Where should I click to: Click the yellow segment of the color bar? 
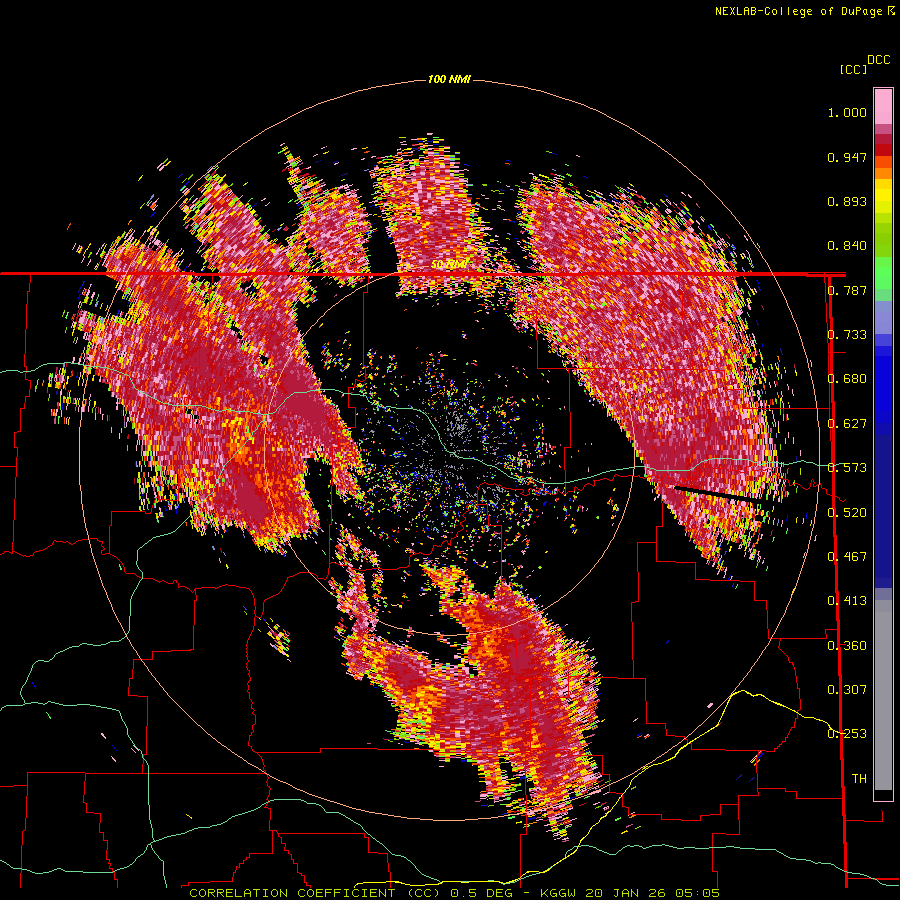[x=883, y=196]
